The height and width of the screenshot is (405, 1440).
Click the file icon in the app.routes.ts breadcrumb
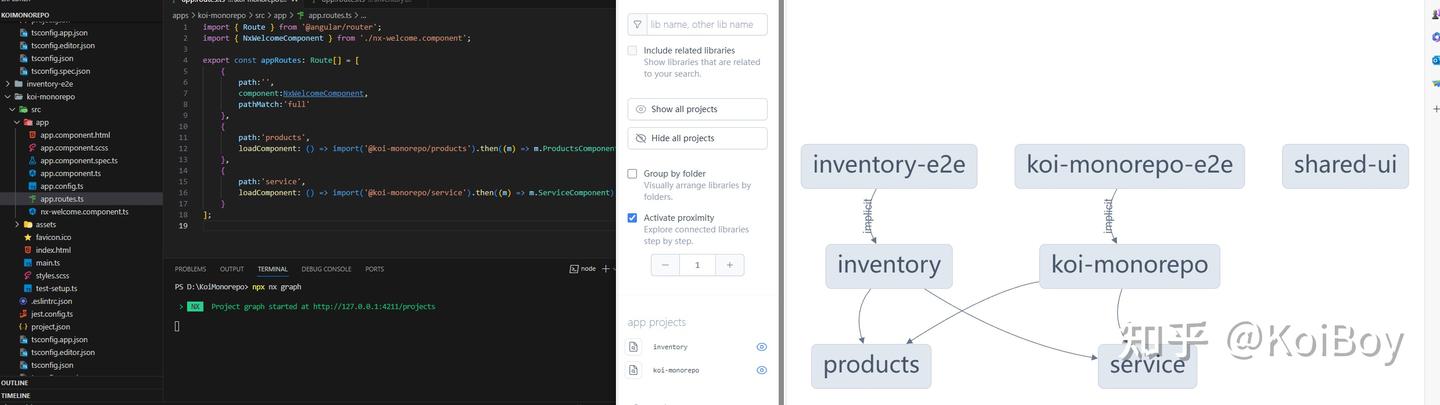[x=301, y=15]
